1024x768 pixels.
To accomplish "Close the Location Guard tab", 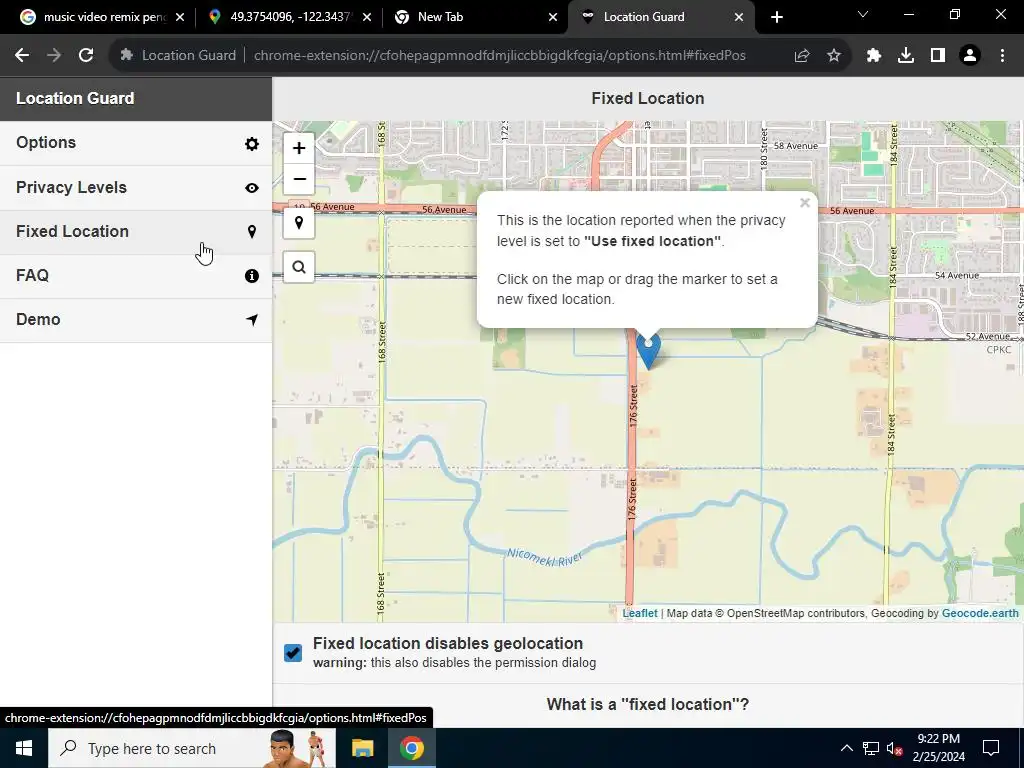I will (739, 17).
